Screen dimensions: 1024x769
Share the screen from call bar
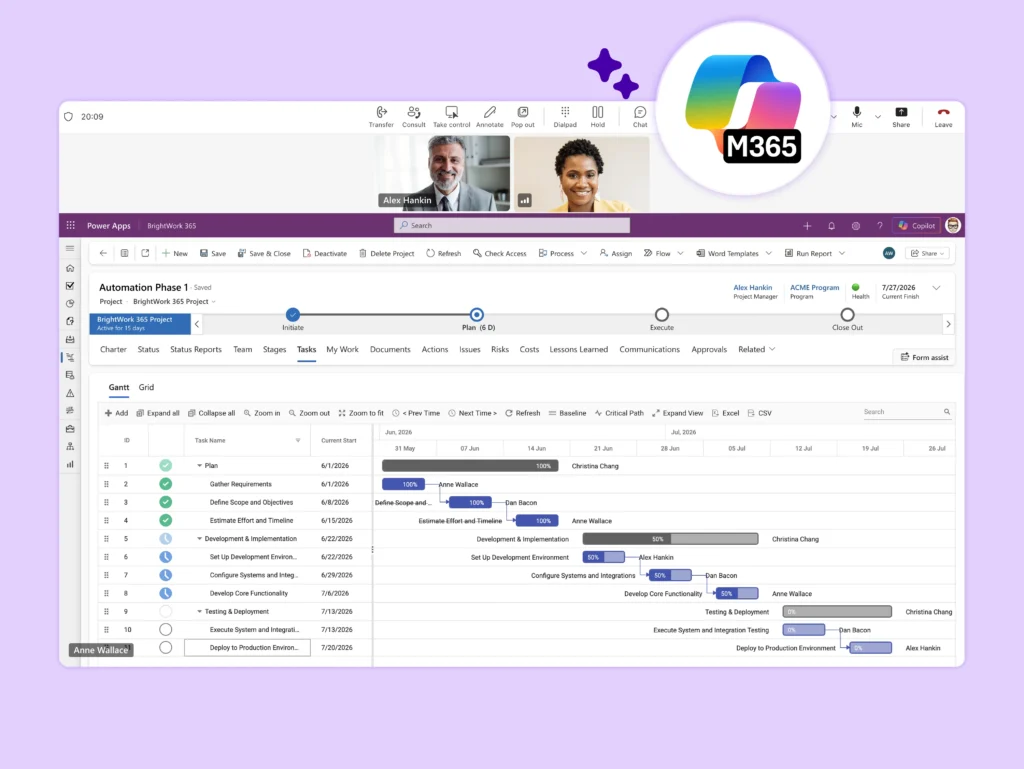click(901, 116)
